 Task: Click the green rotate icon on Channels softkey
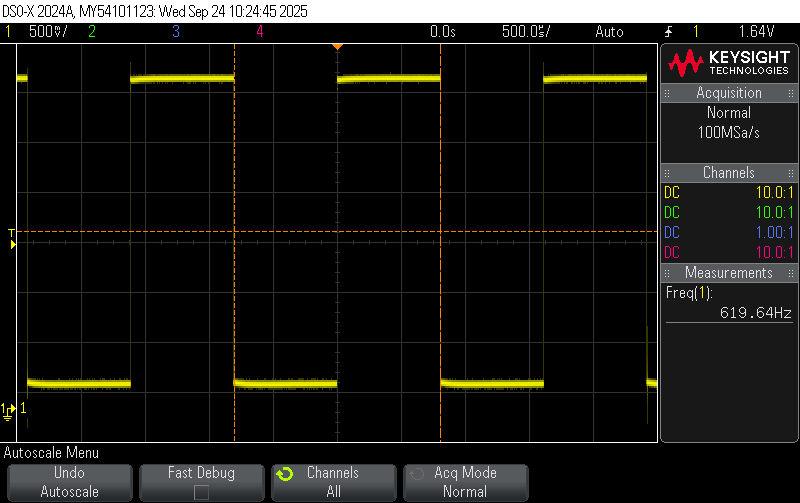pyautogui.click(x=285, y=474)
